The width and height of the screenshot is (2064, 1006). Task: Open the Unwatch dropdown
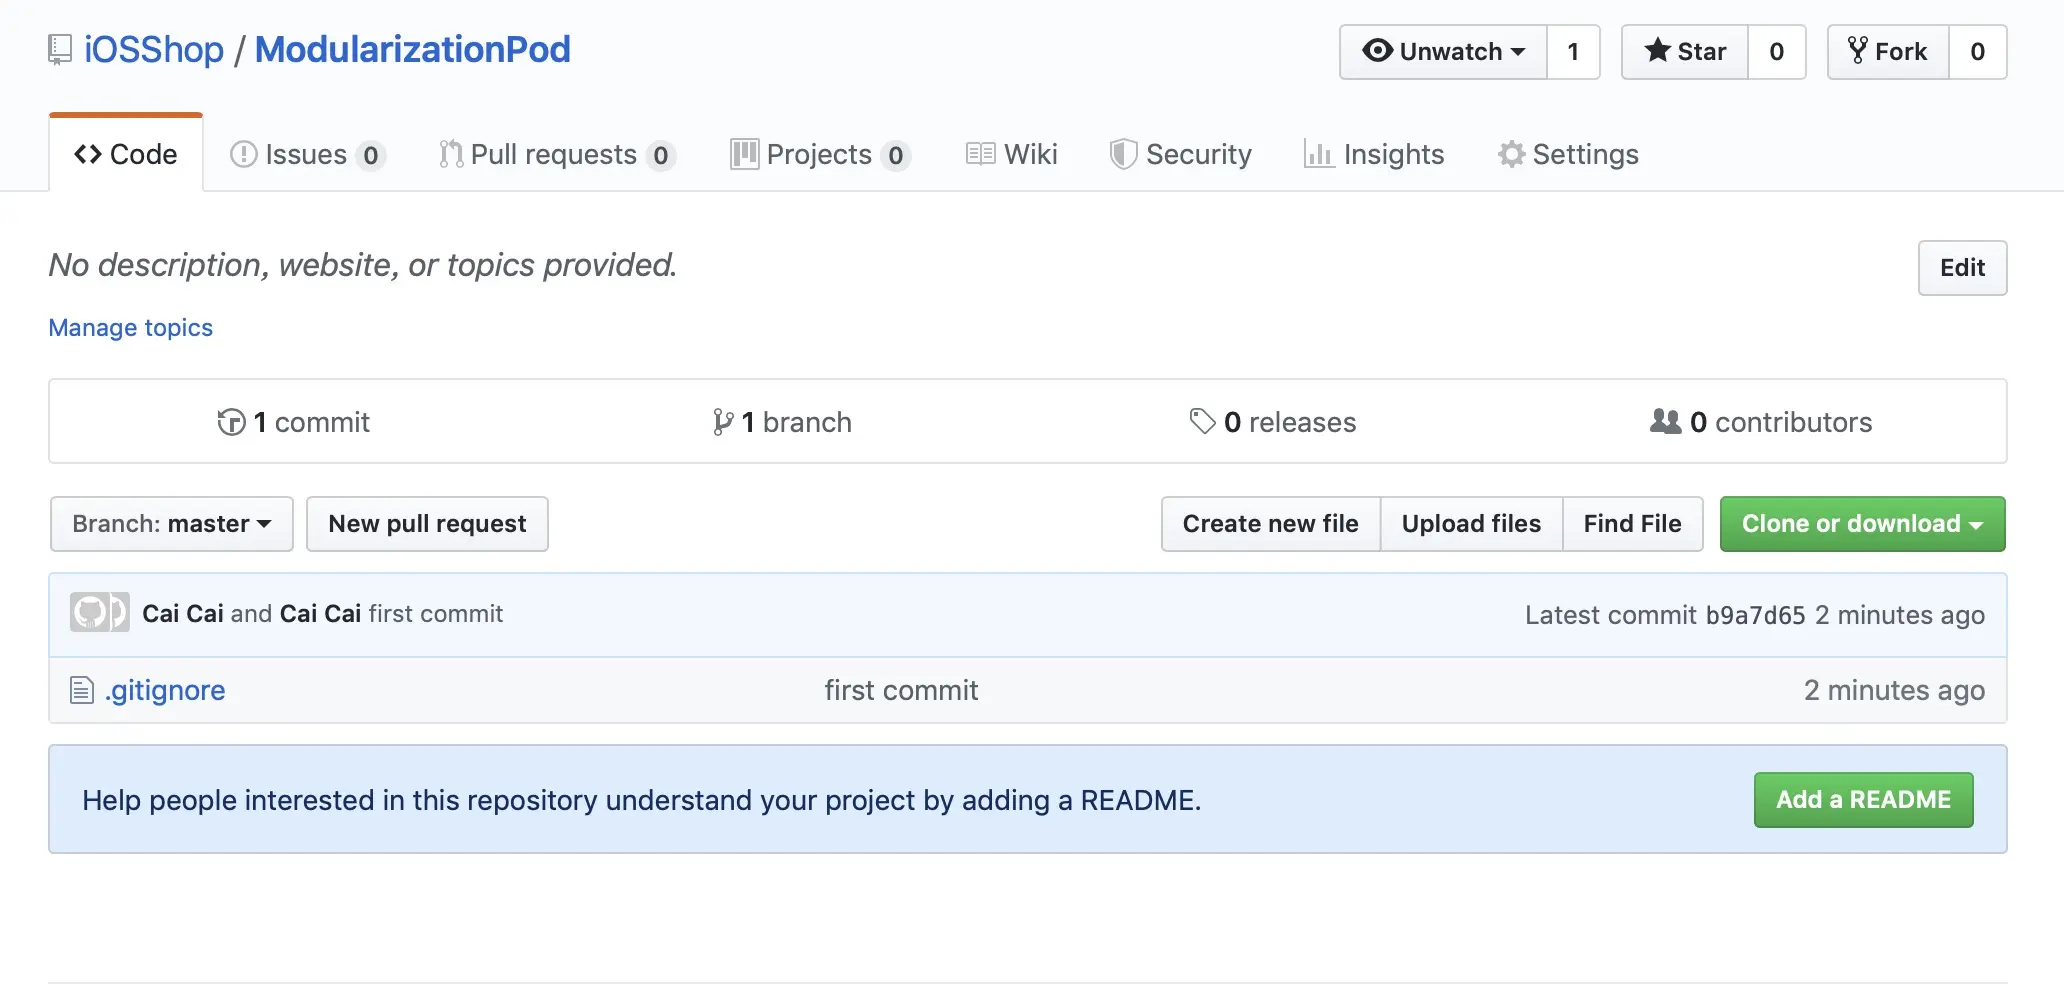(1443, 52)
